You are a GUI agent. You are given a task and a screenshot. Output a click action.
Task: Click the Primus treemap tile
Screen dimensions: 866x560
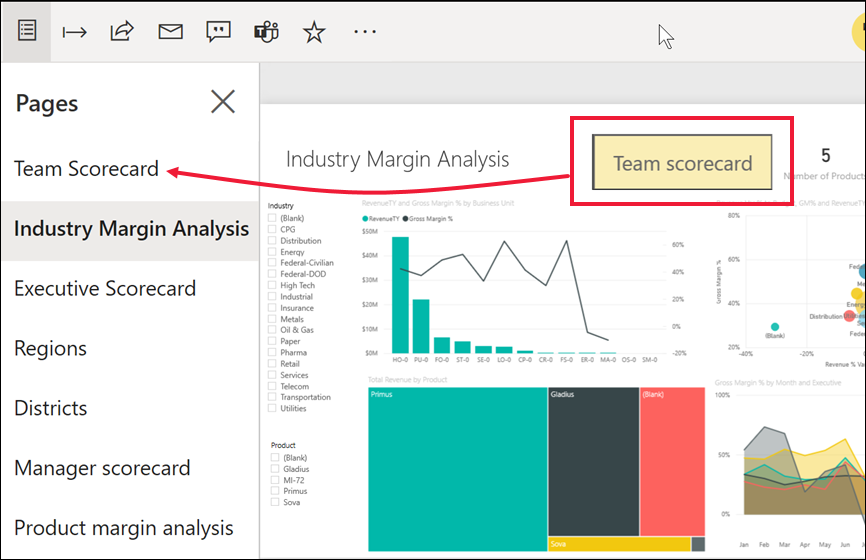click(x=457, y=469)
